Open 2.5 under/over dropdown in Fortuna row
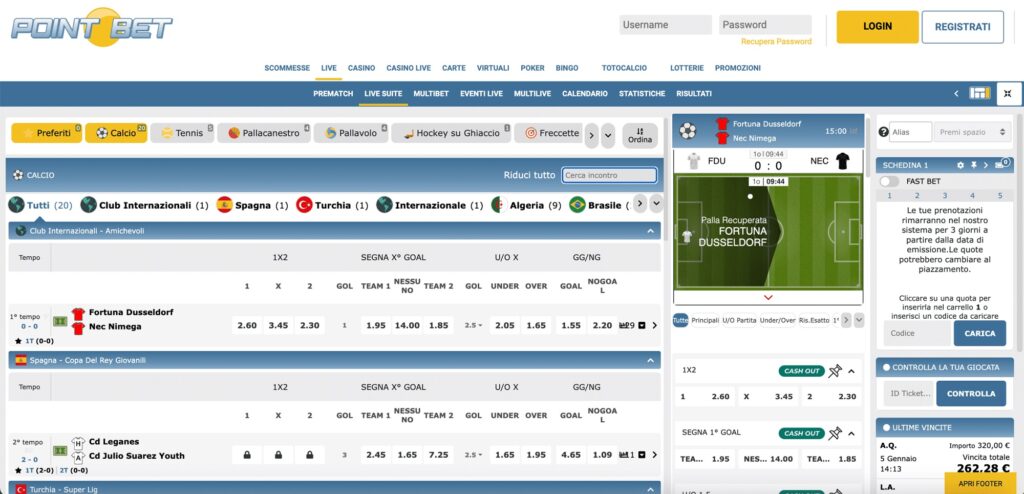The width and height of the screenshot is (1024, 494). click(x=473, y=325)
